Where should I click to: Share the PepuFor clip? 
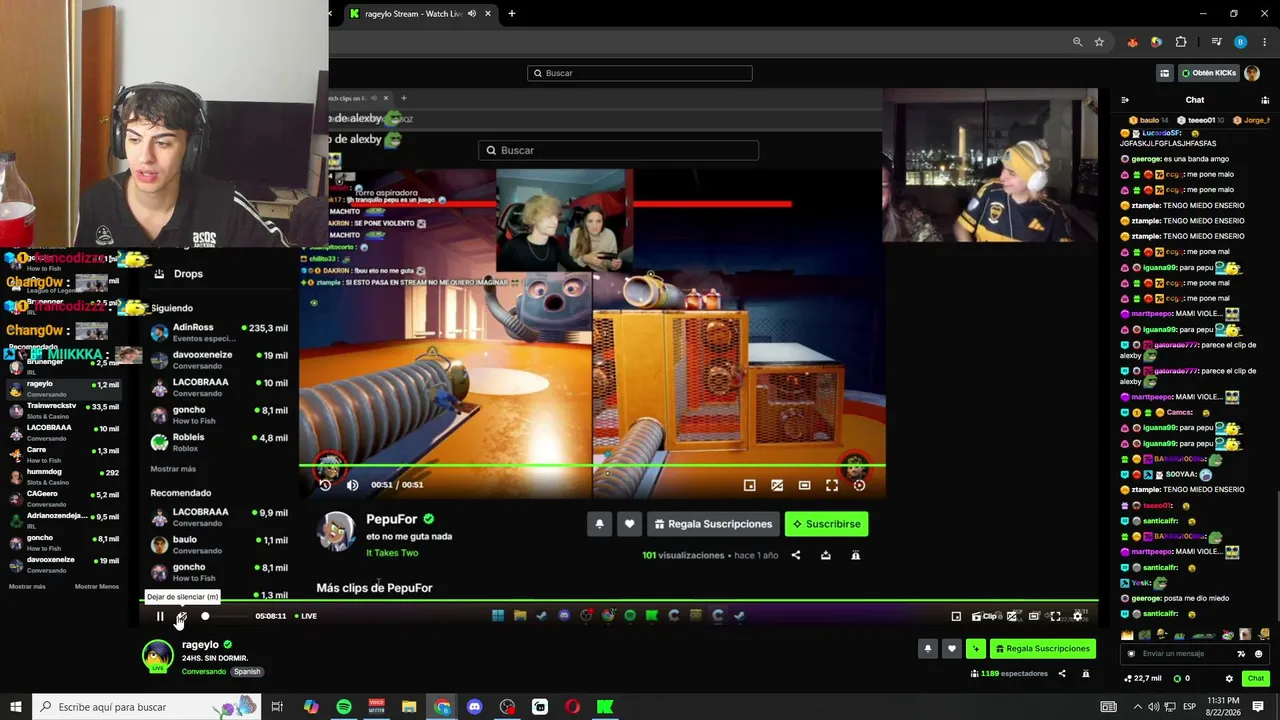click(x=796, y=555)
